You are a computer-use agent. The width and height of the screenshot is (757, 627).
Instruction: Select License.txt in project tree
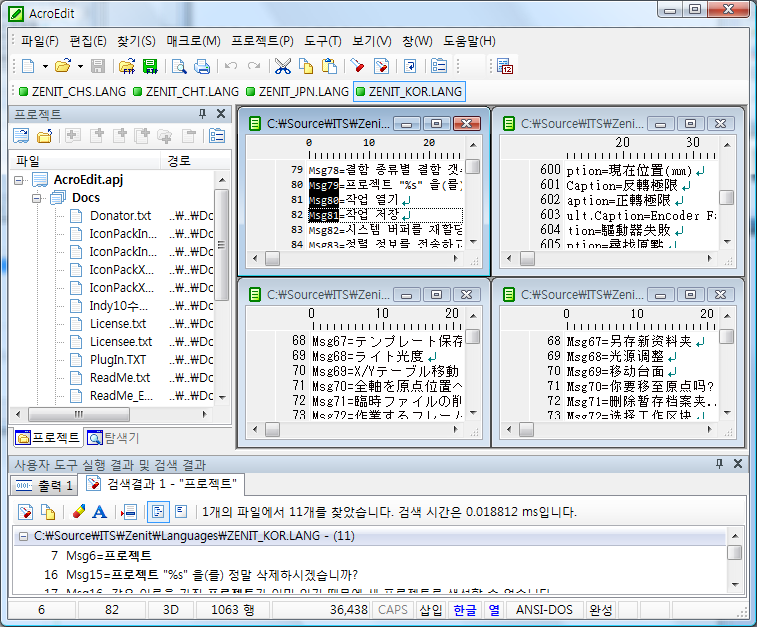(x=118, y=324)
